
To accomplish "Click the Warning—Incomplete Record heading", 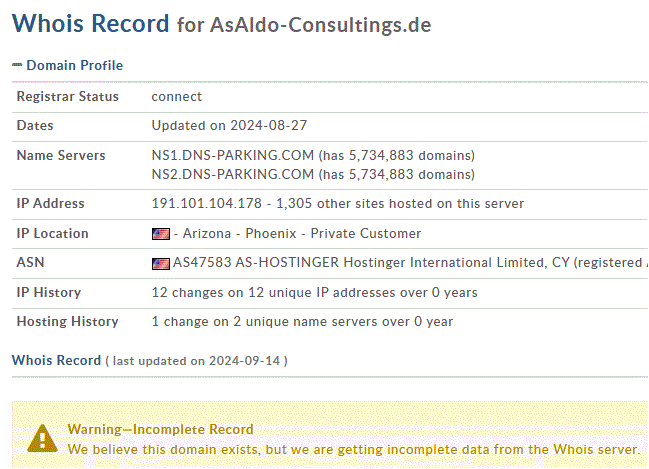I will [161, 429].
